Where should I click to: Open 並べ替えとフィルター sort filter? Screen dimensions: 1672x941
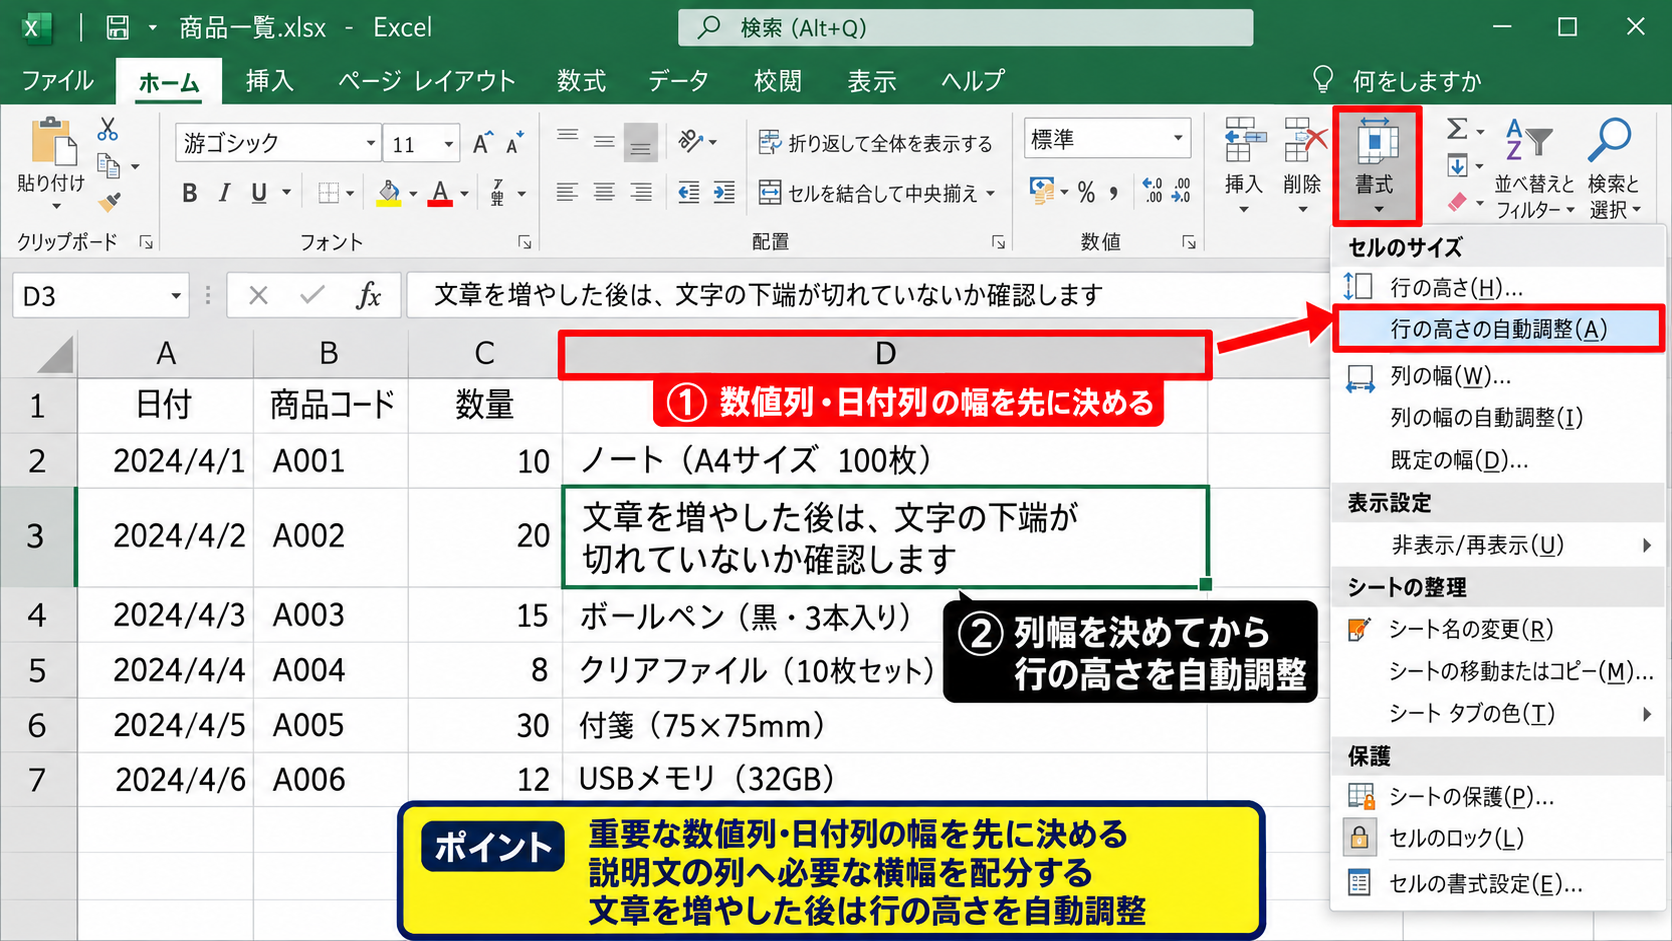[1534, 167]
